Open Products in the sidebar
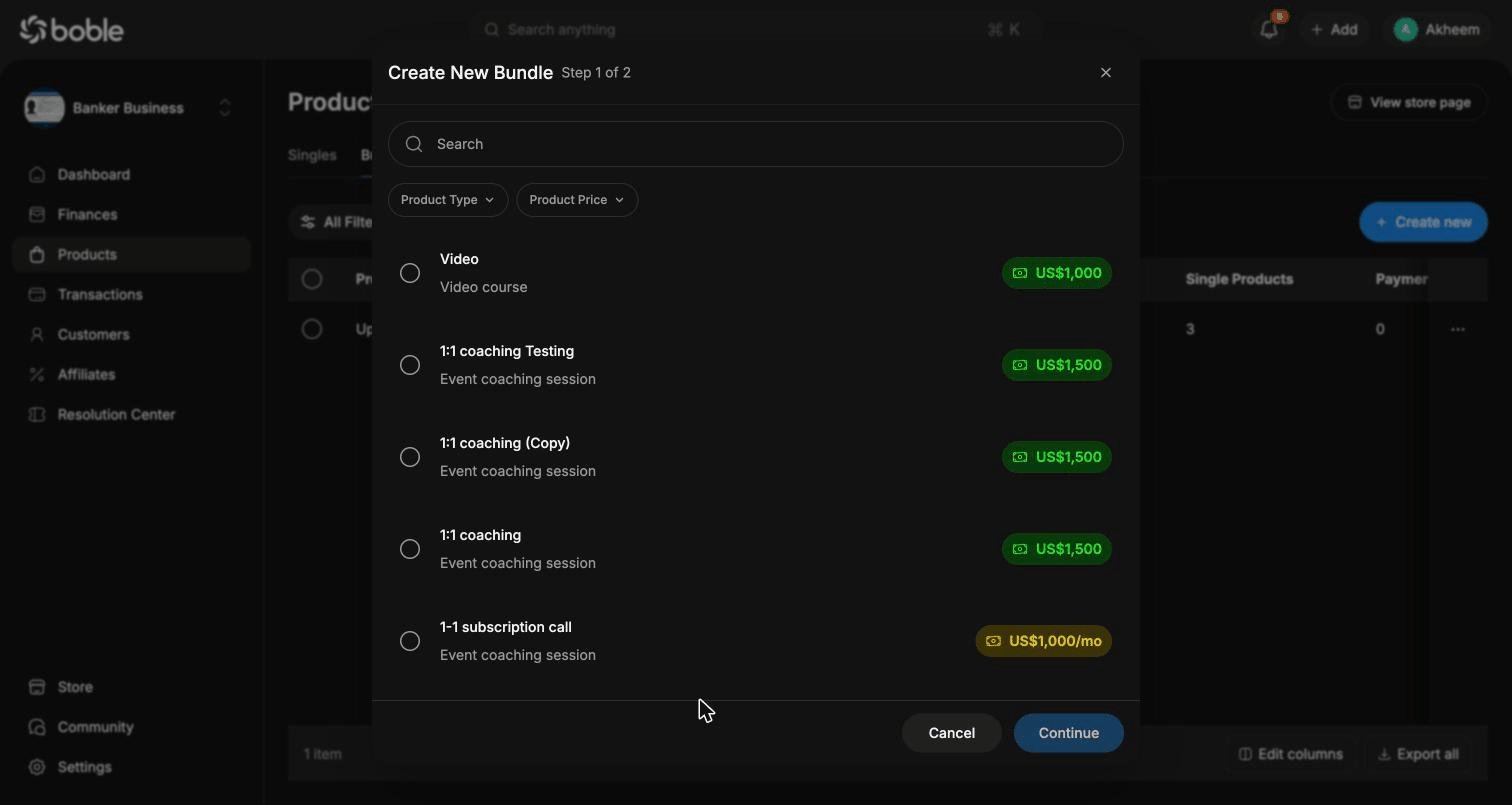Screen dimensions: 1512x805 click(x=131, y=255)
